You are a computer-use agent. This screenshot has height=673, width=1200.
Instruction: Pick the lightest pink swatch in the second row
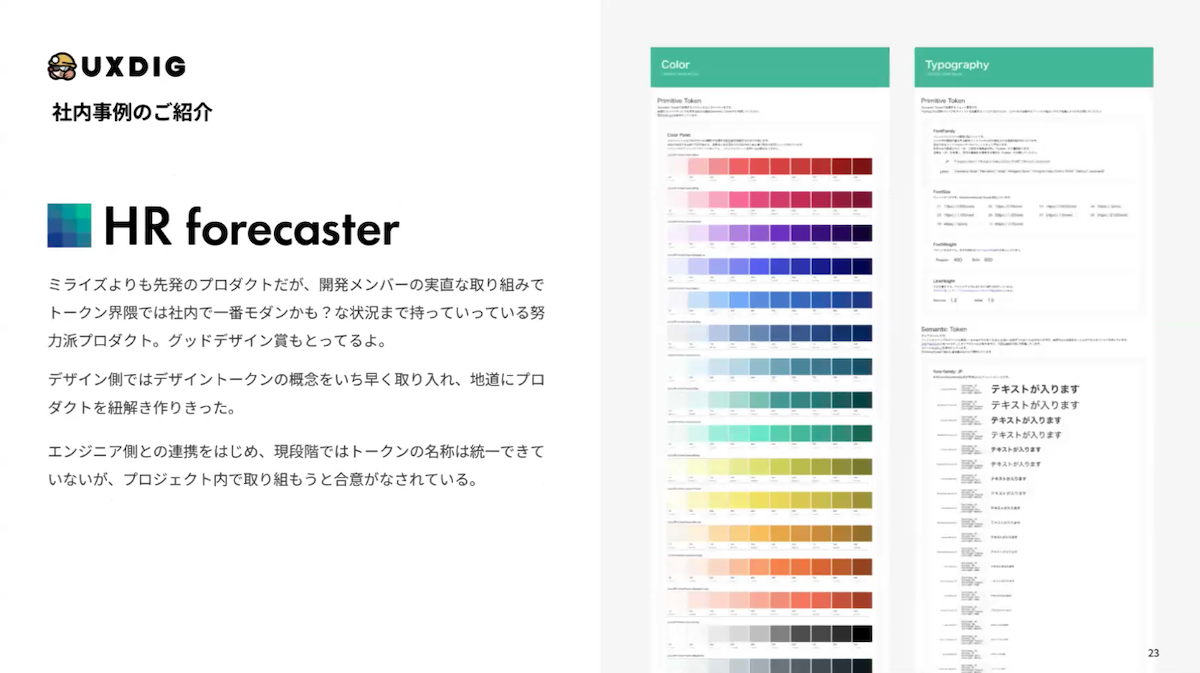pyautogui.click(x=678, y=199)
